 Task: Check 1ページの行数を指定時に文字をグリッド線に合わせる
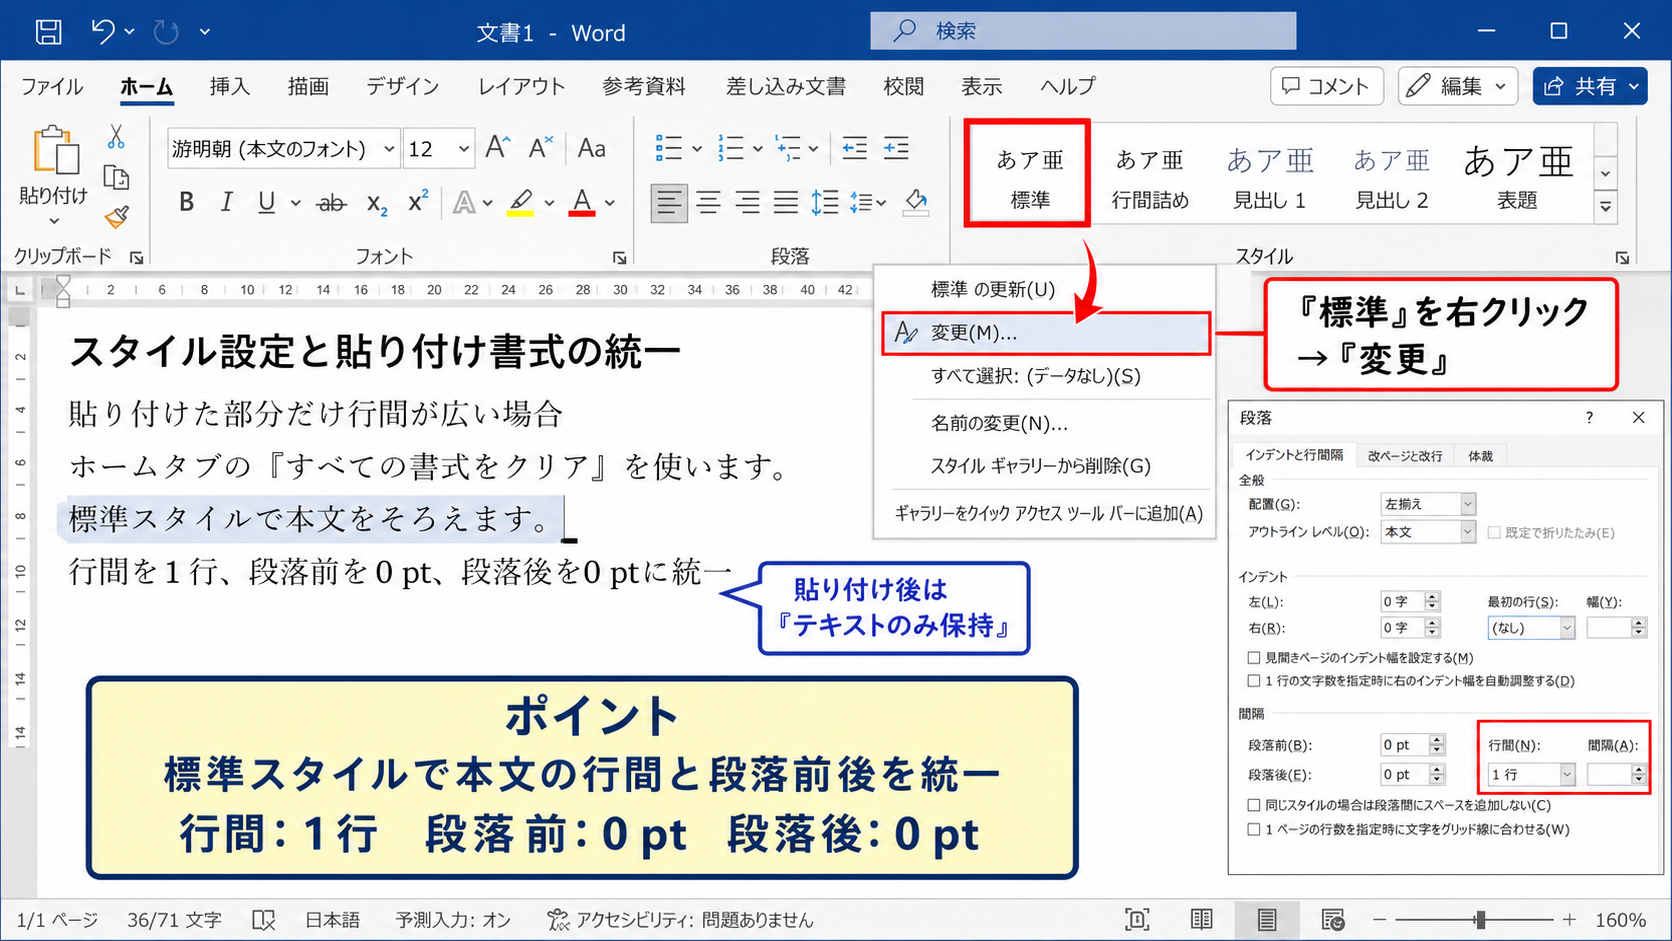1253,829
